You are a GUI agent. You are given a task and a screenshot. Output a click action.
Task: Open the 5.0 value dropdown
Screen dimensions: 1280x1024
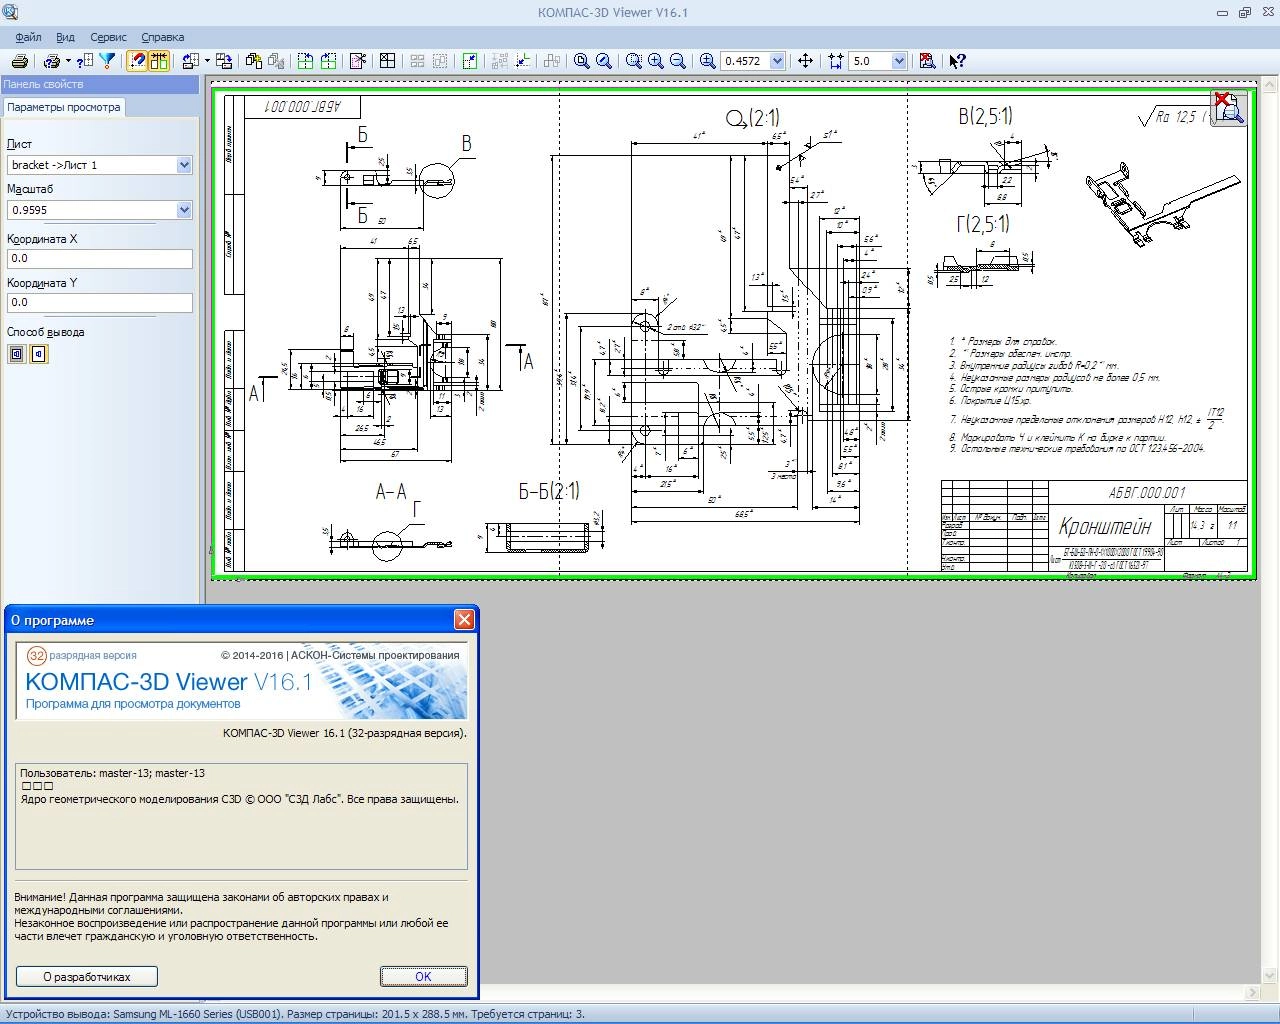[899, 61]
